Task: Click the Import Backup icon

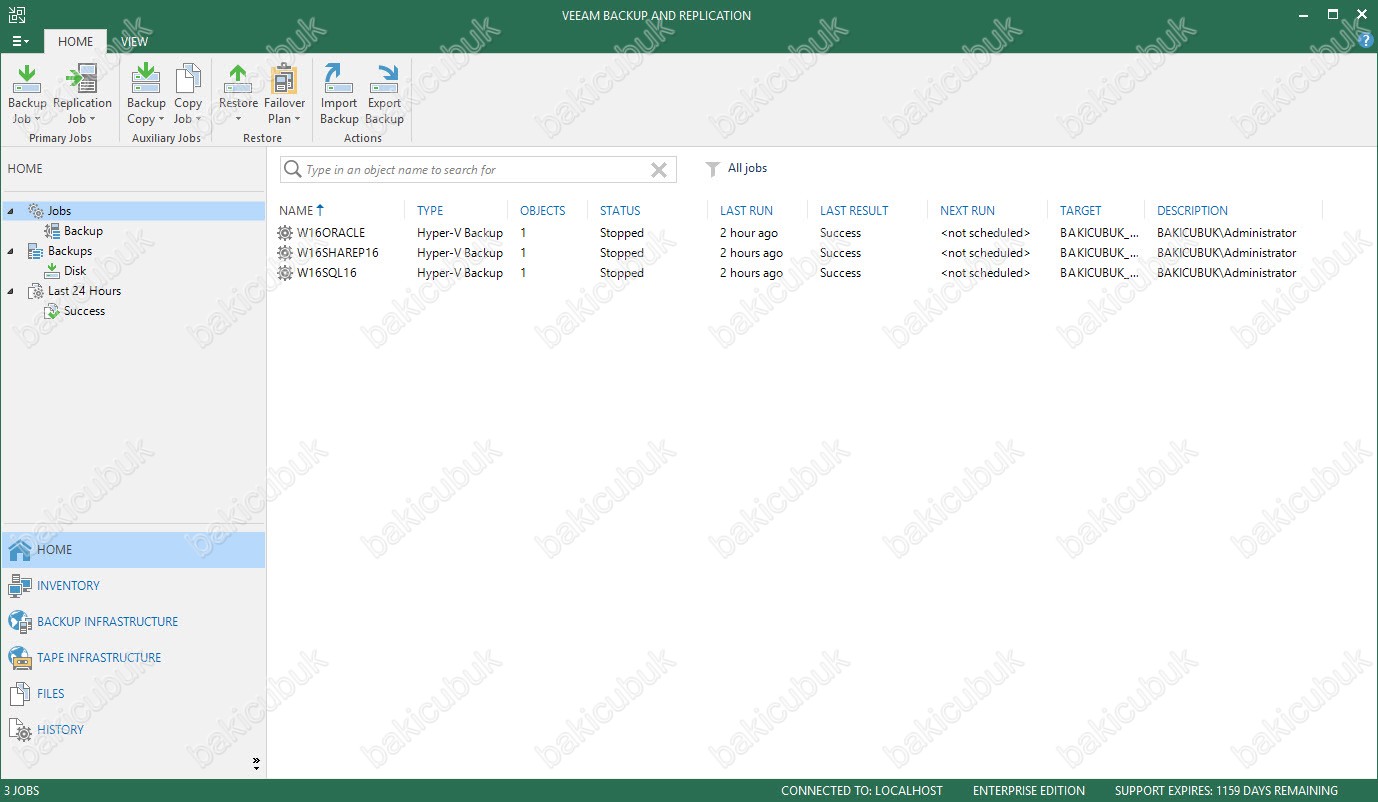Action: click(x=339, y=94)
